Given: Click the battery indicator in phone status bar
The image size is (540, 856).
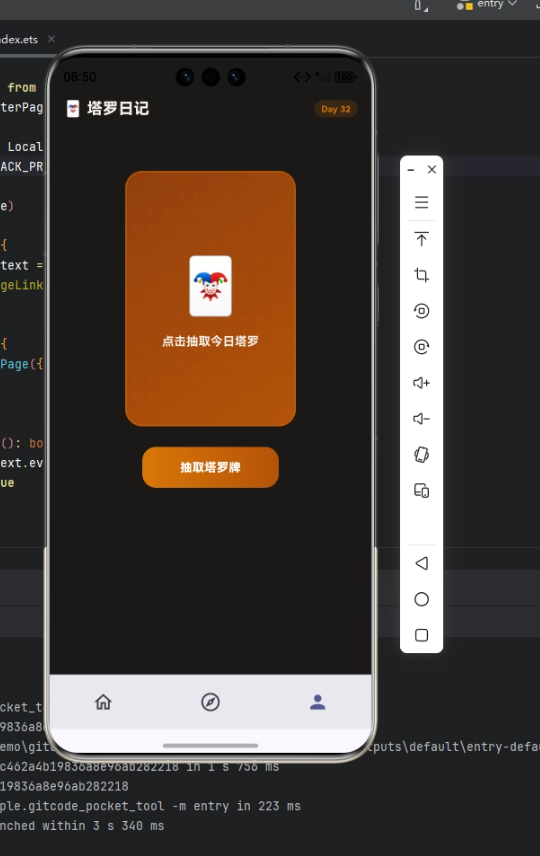Looking at the screenshot, I should 345,78.
